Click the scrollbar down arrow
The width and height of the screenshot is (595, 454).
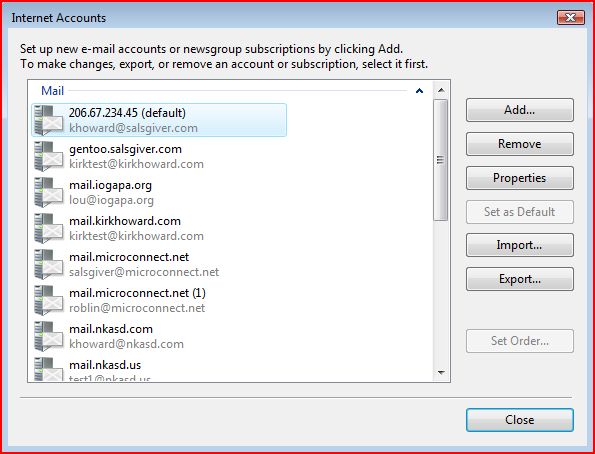[441, 372]
